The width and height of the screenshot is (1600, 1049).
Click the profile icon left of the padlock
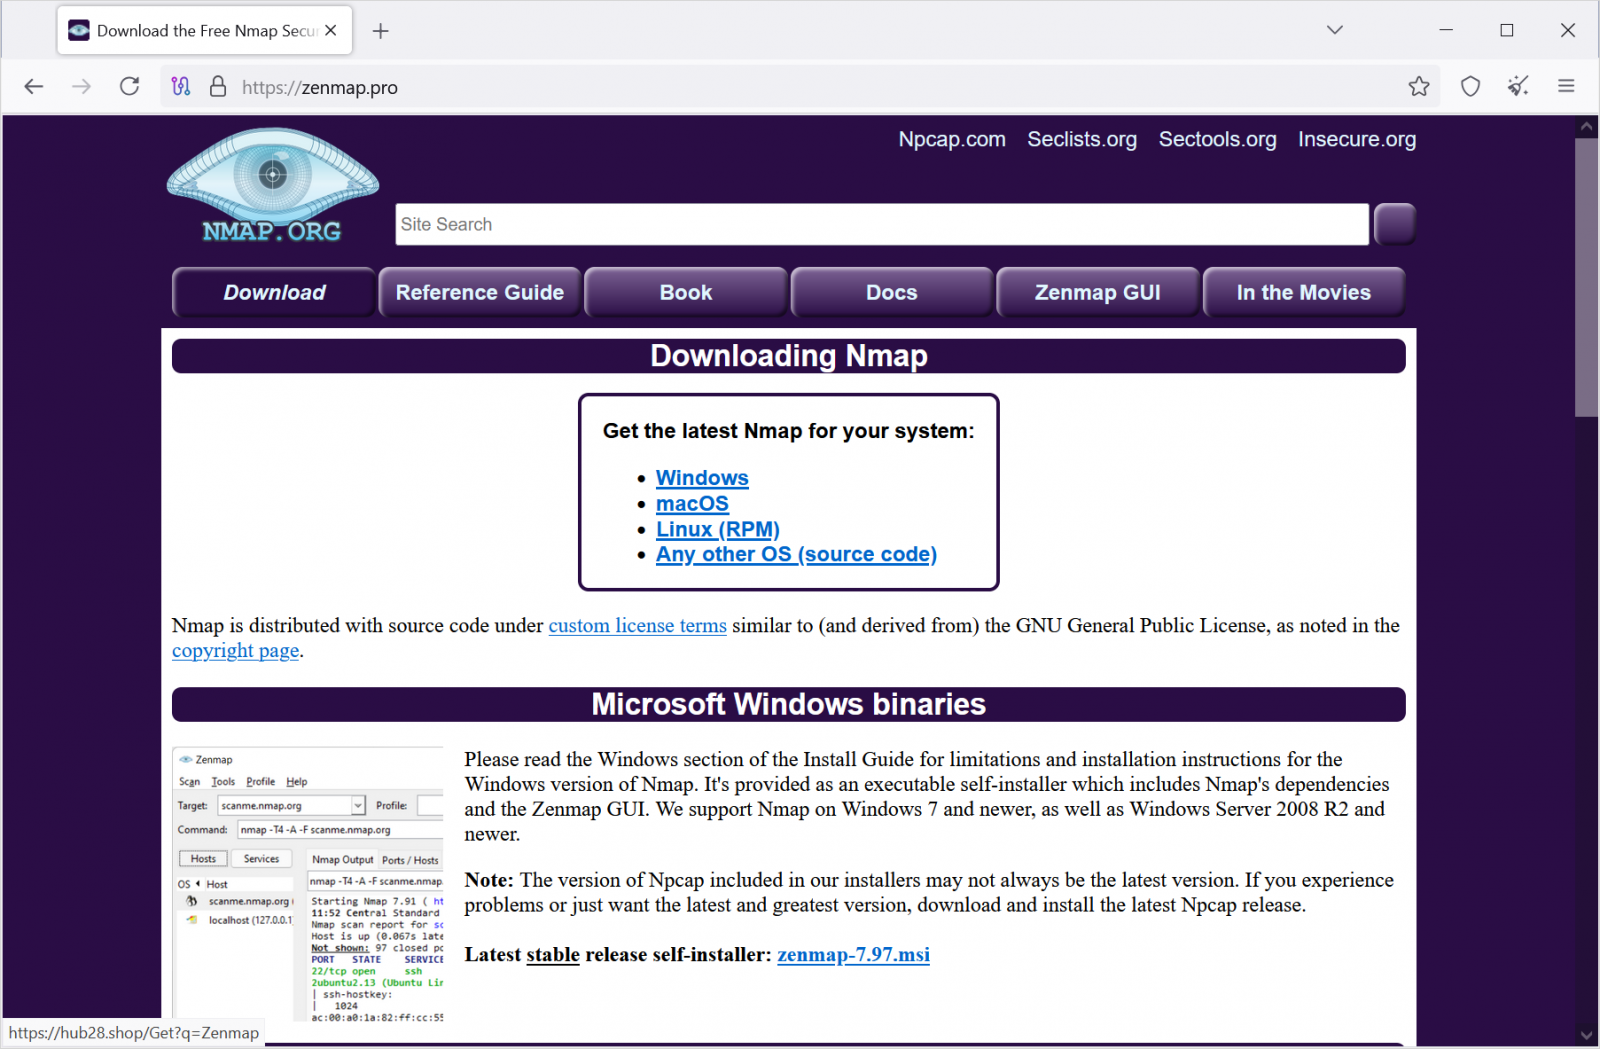(181, 87)
